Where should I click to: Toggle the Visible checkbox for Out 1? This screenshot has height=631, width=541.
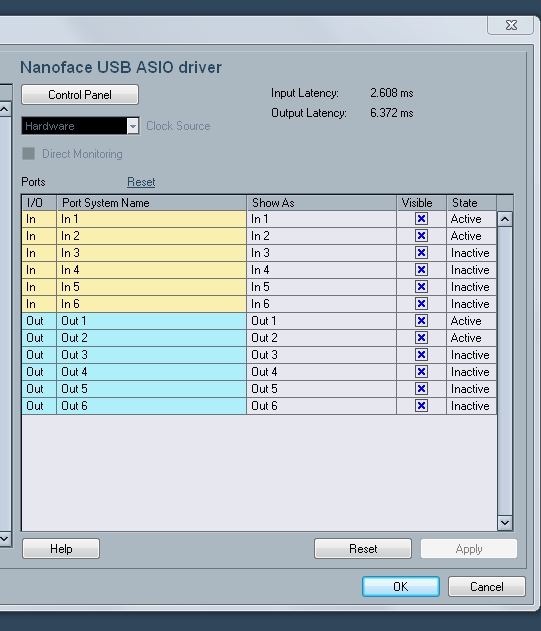point(421,321)
